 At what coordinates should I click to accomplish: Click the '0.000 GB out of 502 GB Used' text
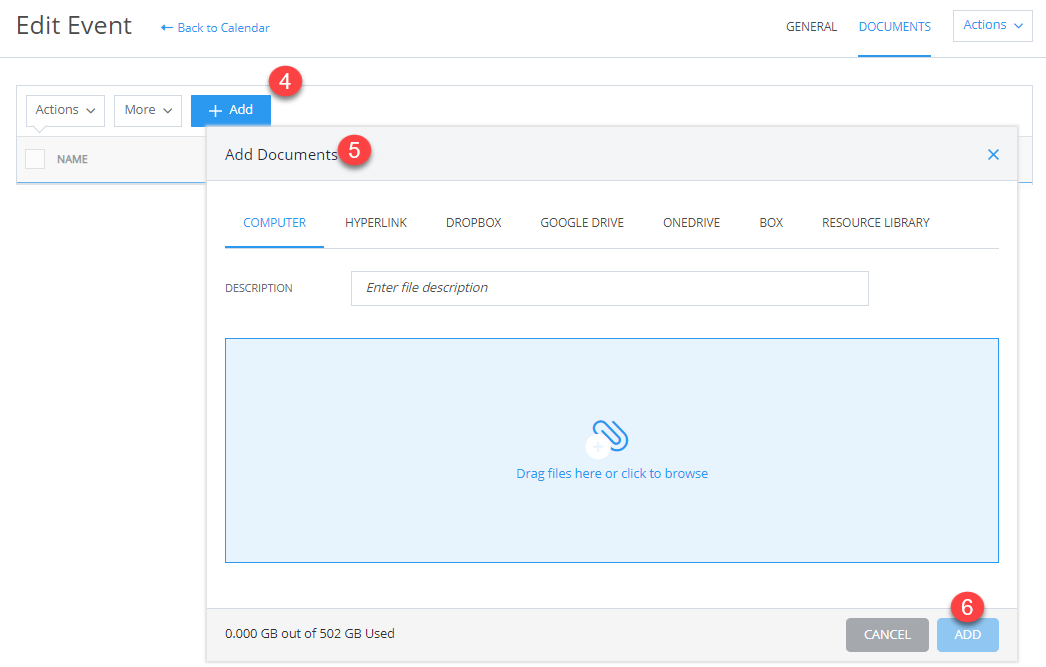click(x=310, y=634)
